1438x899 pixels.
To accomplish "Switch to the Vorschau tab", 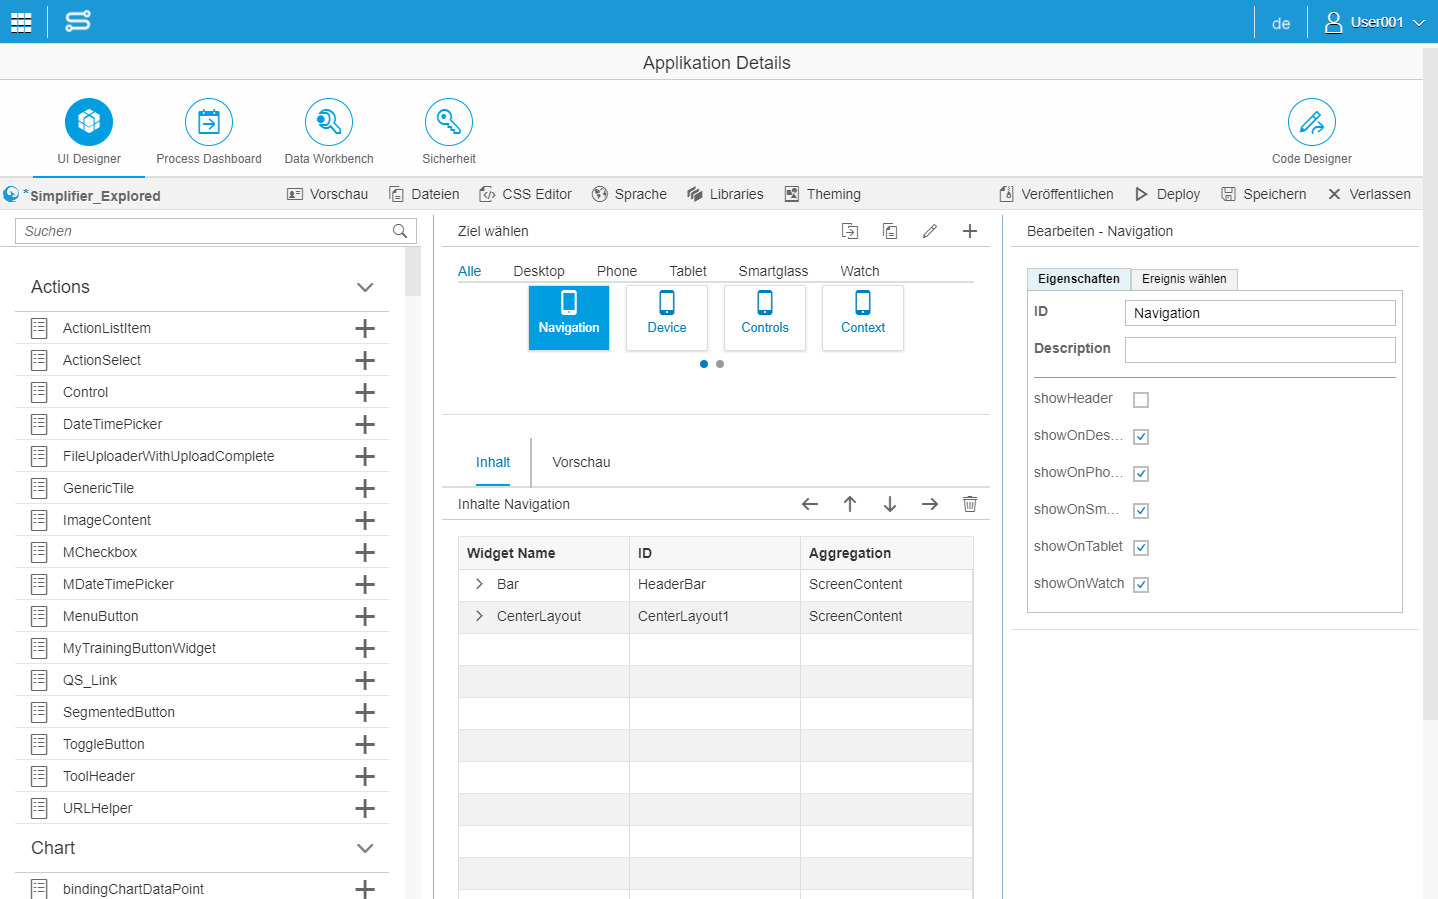I will point(581,462).
